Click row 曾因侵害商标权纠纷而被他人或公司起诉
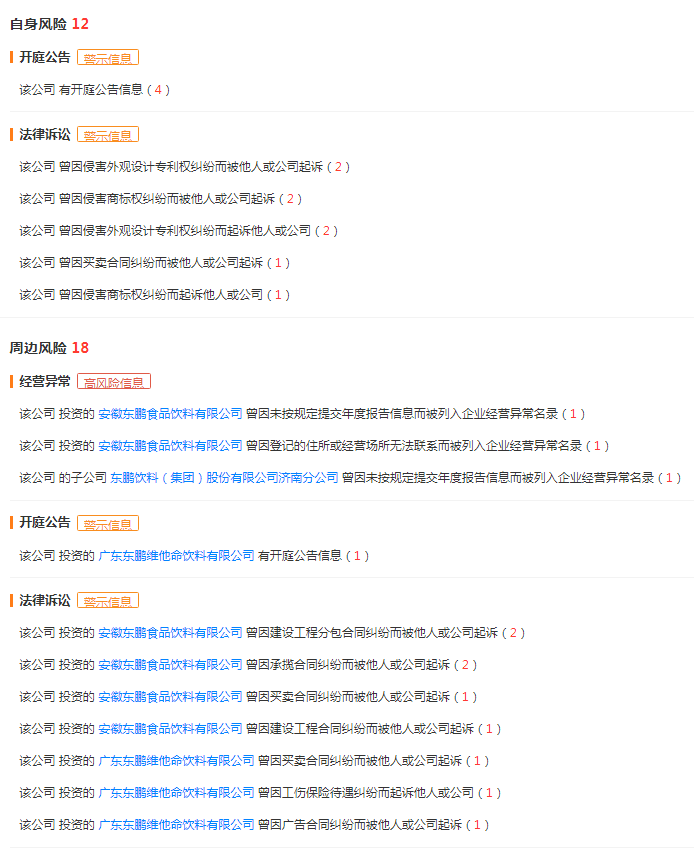Viewport: 694px width, 855px height. tap(160, 199)
